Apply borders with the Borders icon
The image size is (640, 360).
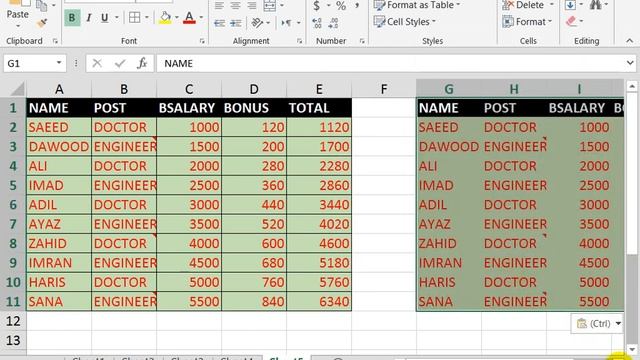(x=135, y=18)
